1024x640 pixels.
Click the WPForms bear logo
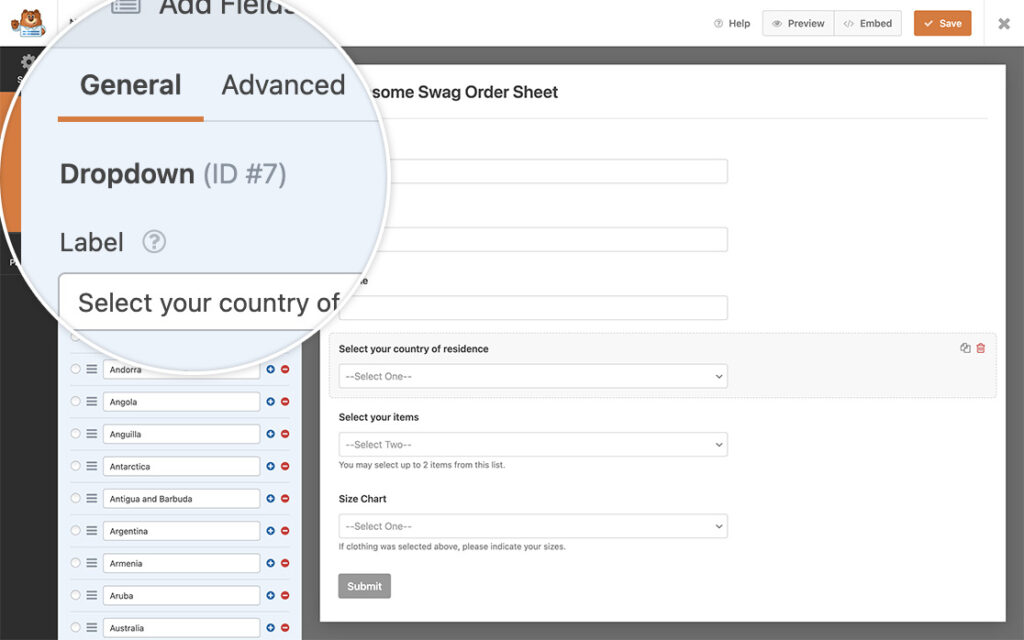pos(28,24)
